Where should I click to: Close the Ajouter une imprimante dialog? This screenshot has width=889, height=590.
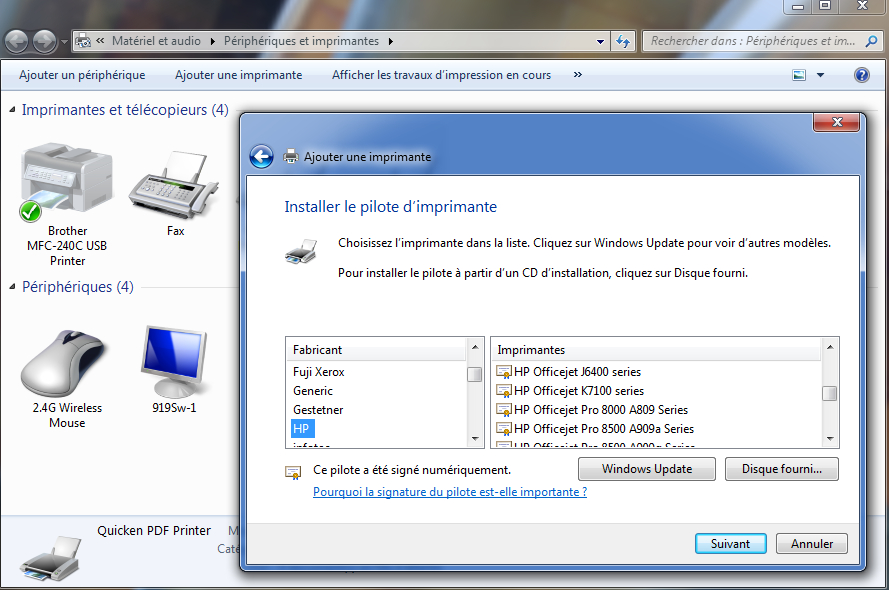click(837, 122)
